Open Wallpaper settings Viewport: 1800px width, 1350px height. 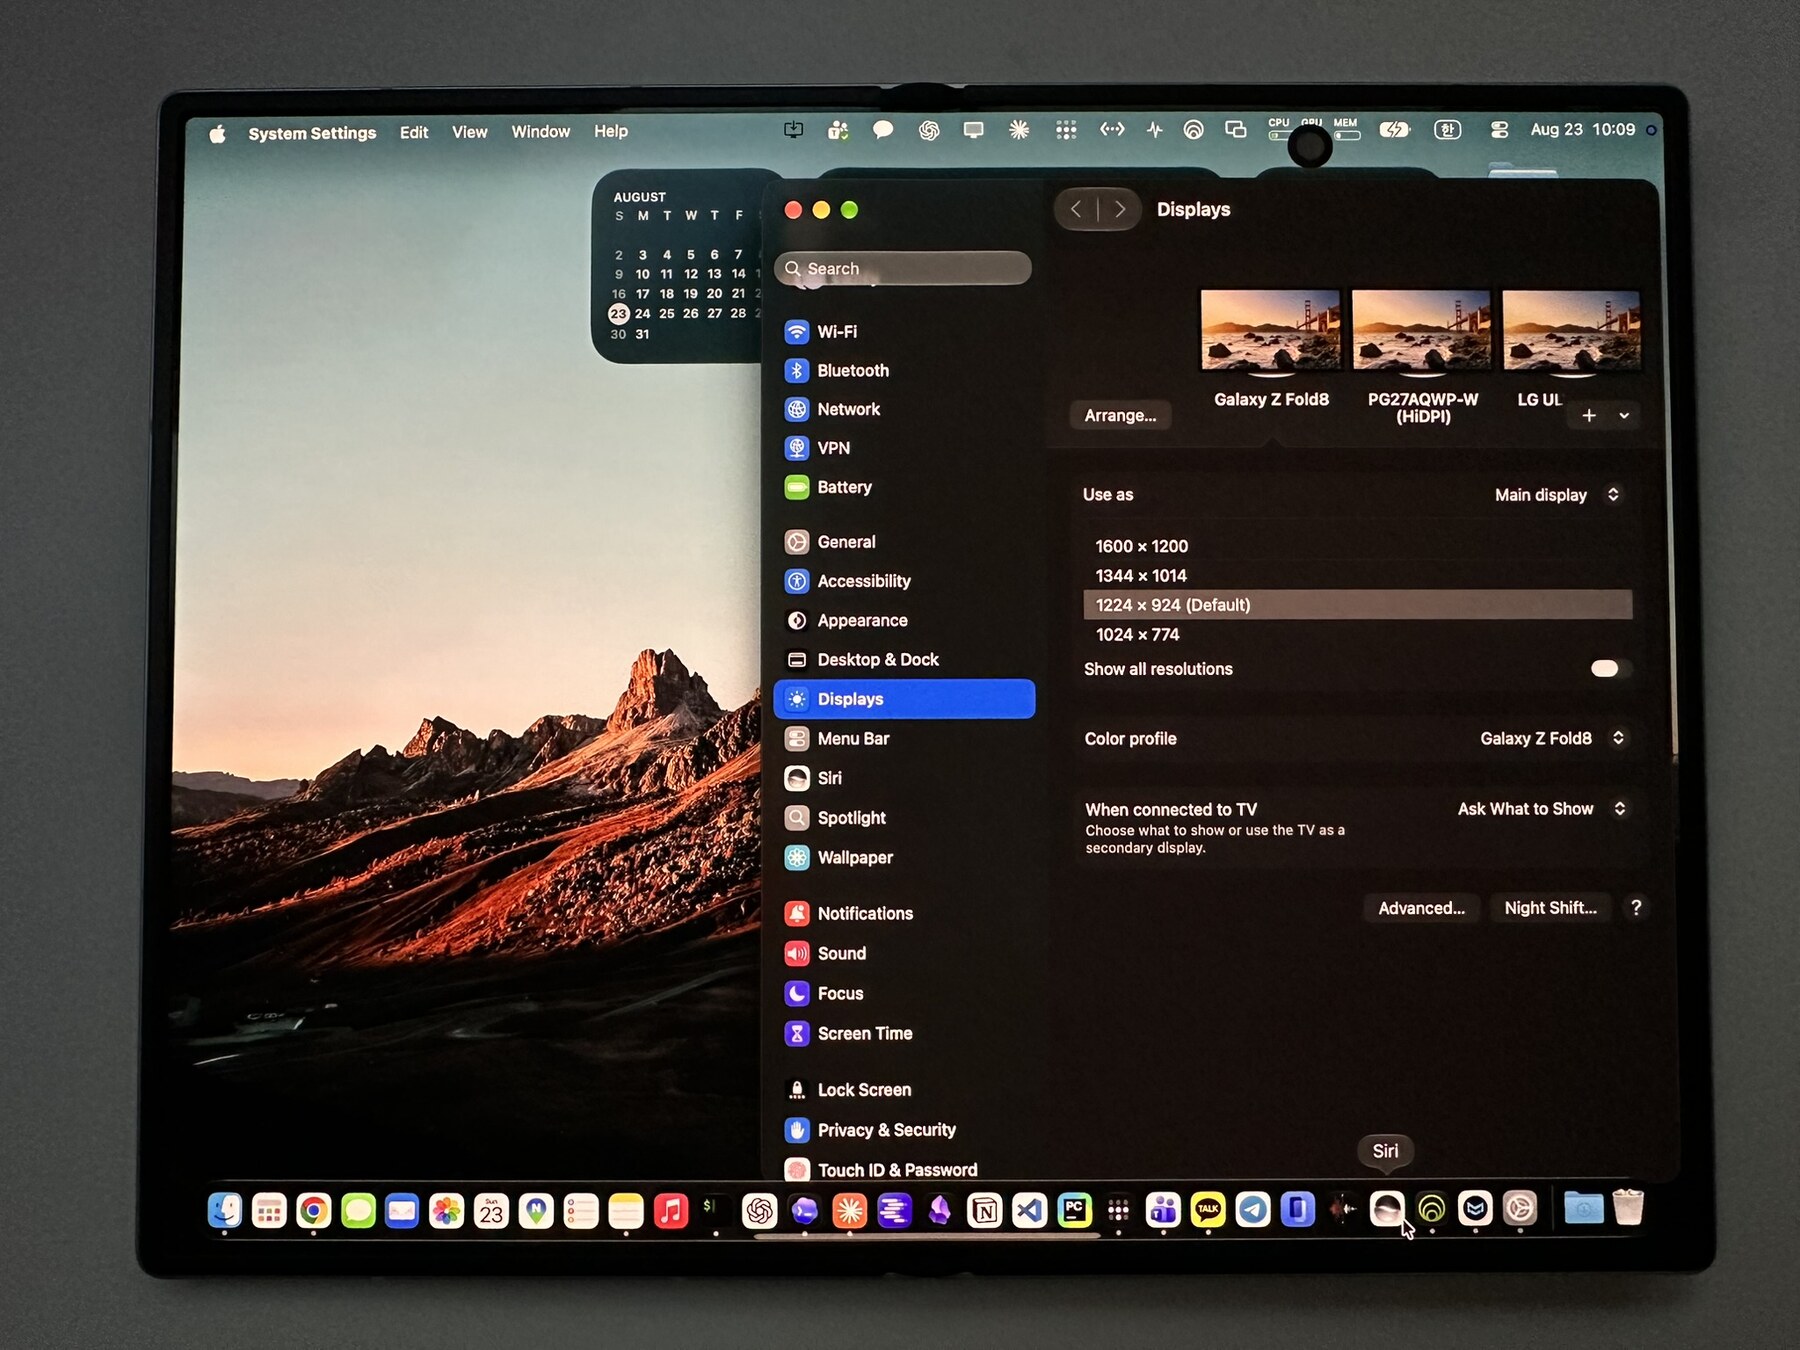tap(904, 858)
